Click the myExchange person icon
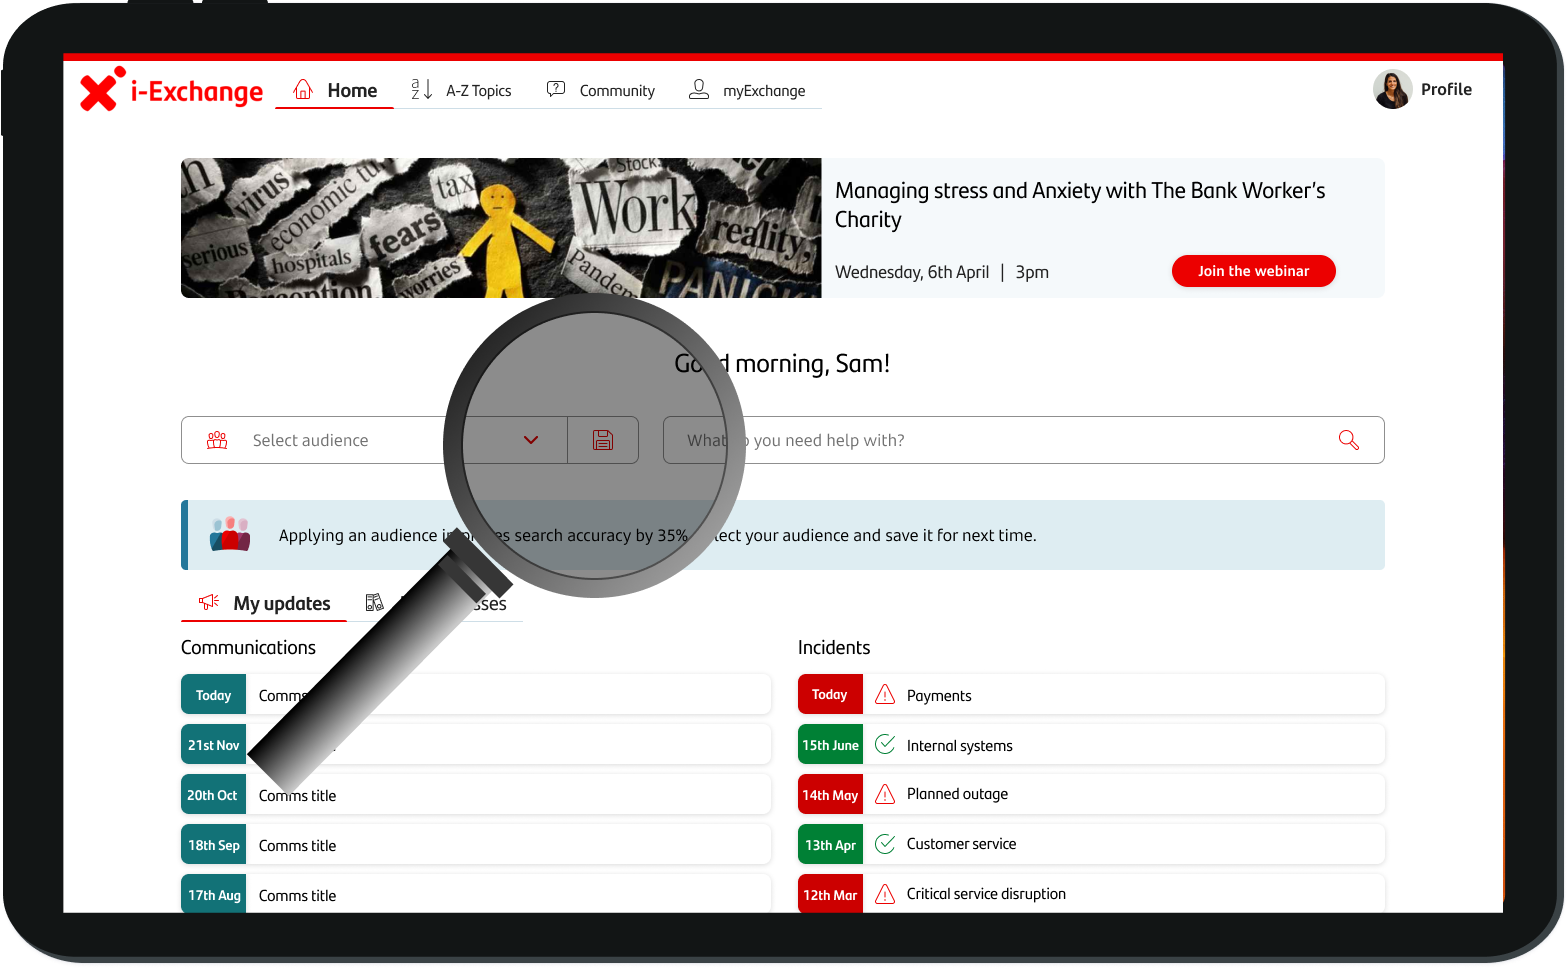The height and width of the screenshot is (969, 1568). point(699,89)
